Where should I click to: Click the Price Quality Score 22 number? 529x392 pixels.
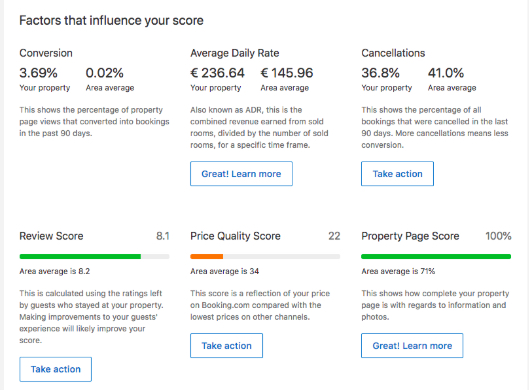tap(334, 236)
